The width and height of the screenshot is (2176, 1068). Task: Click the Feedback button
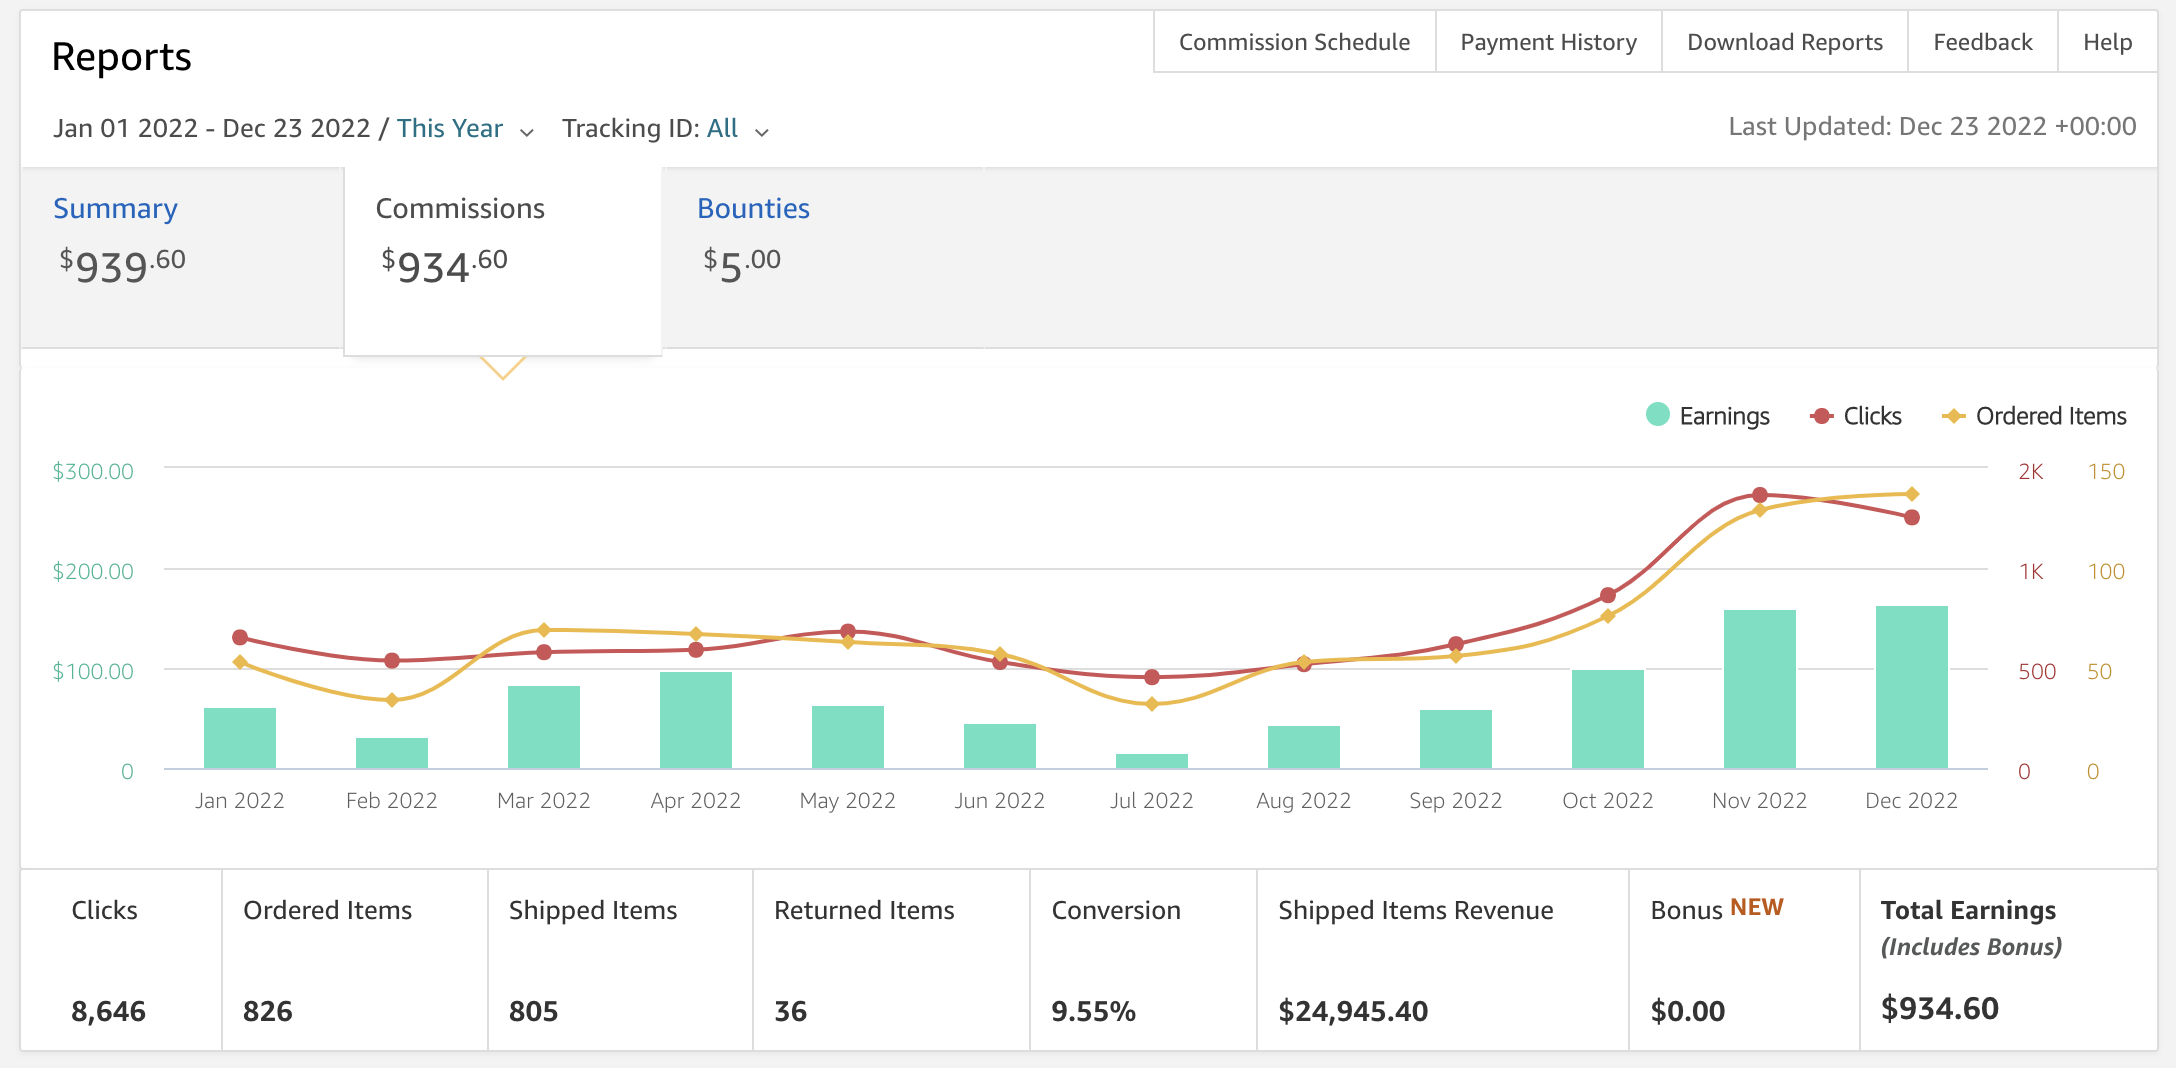(x=1982, y=42)
